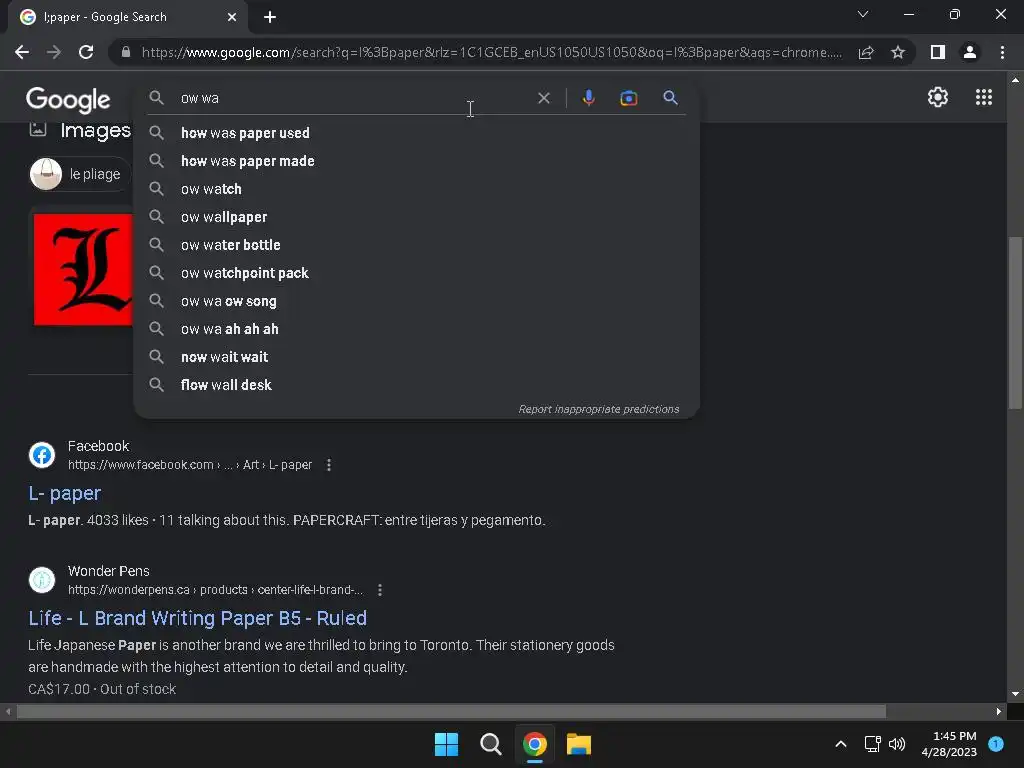Bookmark this page with the star icon
This screenshot has width=1024, height=768.
(x=898, y=52)
